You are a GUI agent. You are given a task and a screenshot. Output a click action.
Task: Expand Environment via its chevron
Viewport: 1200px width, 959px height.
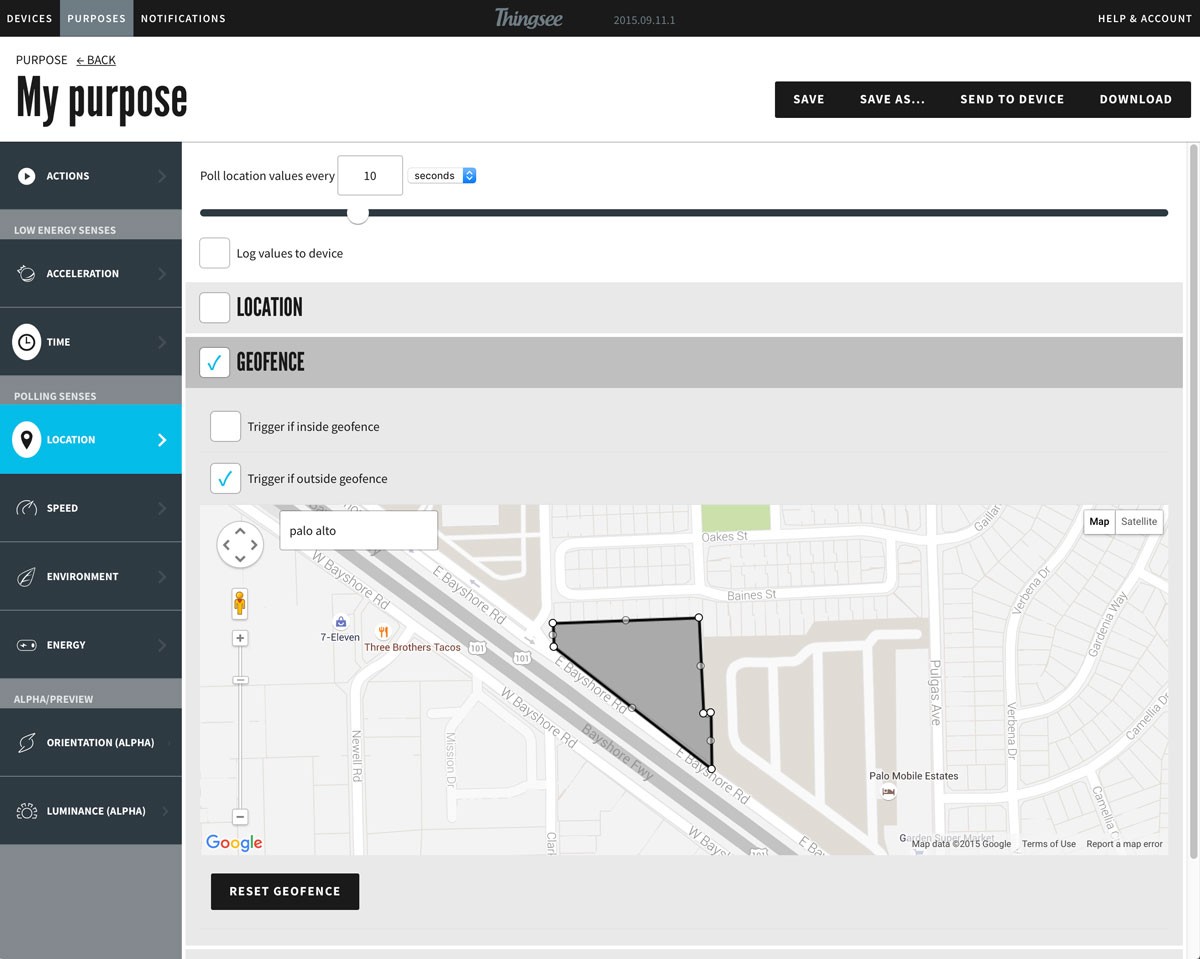click(162, 577)
